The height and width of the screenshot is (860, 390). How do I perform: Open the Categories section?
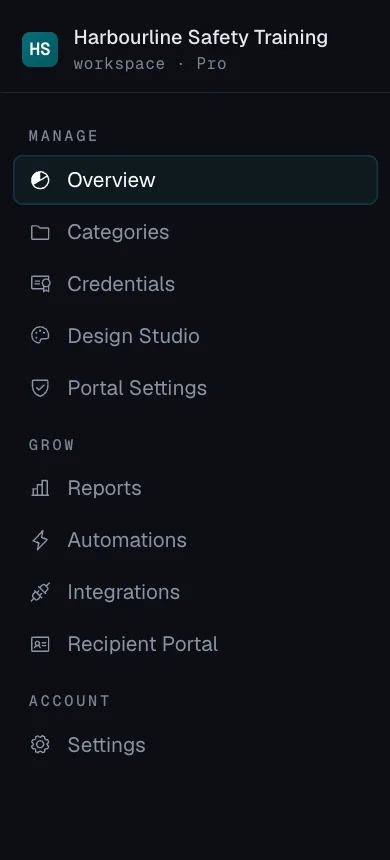point(195,232)
